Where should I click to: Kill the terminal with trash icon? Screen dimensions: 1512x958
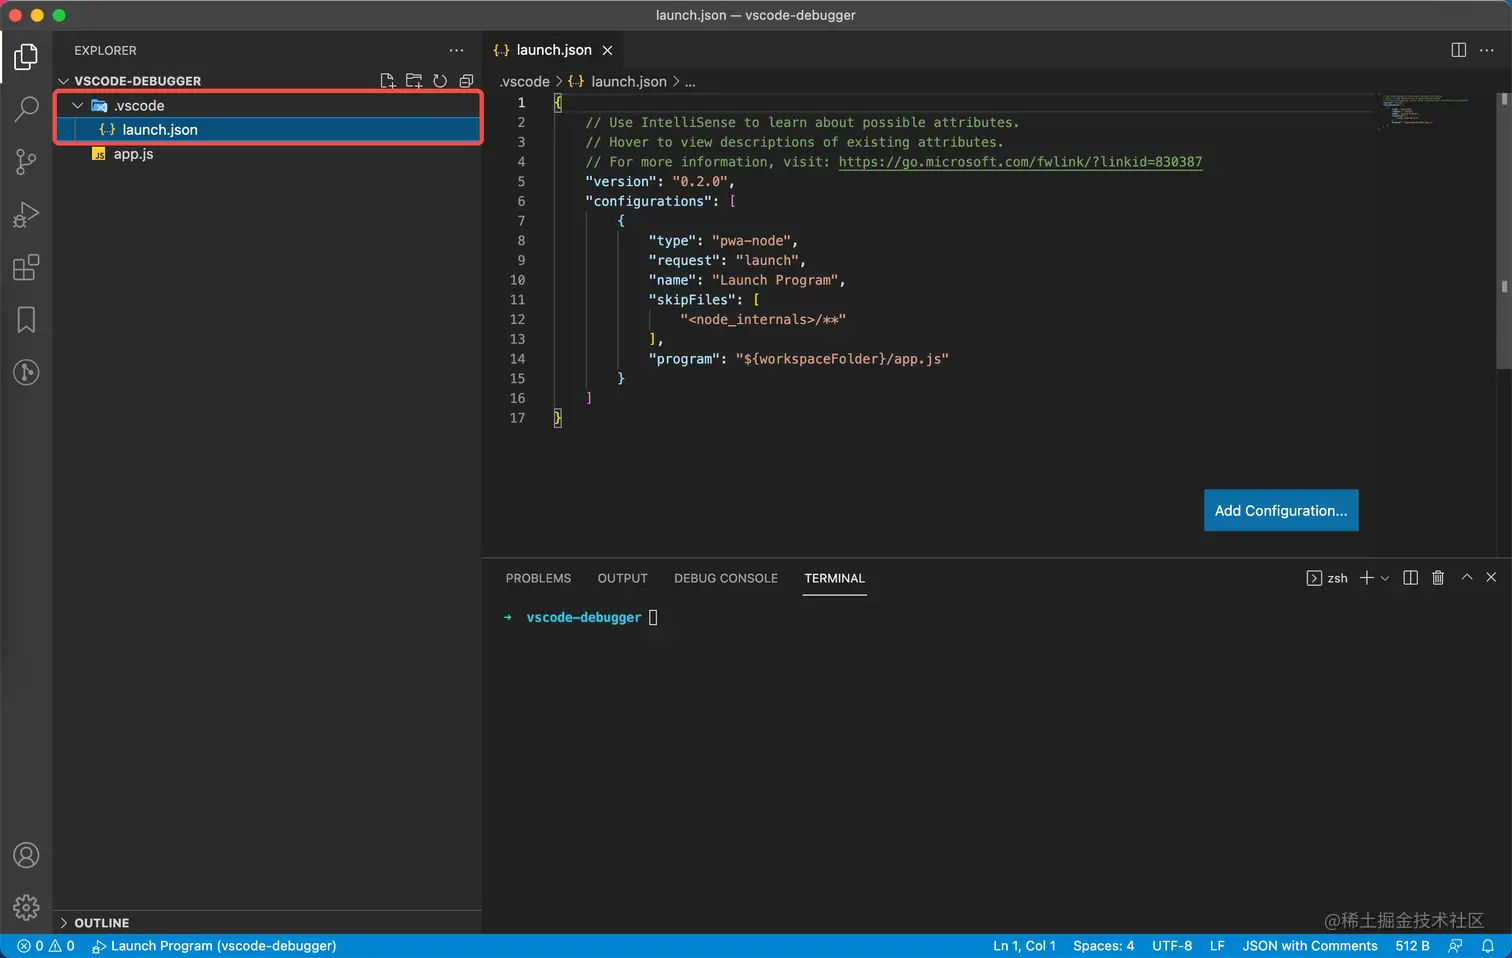1438,578
